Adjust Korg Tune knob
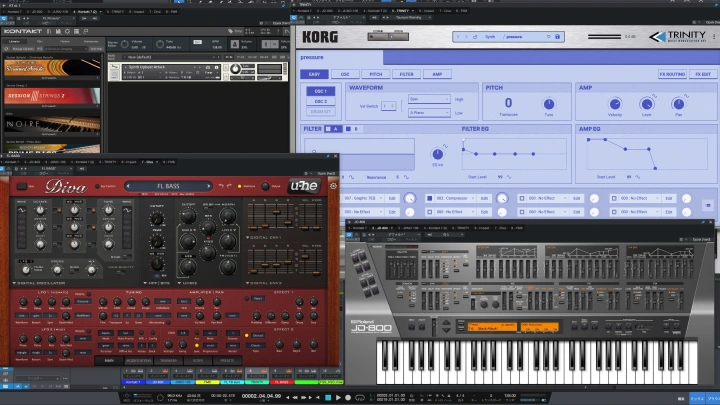The width and height of the screenshot is (720, 405). [x=549, y=104]
